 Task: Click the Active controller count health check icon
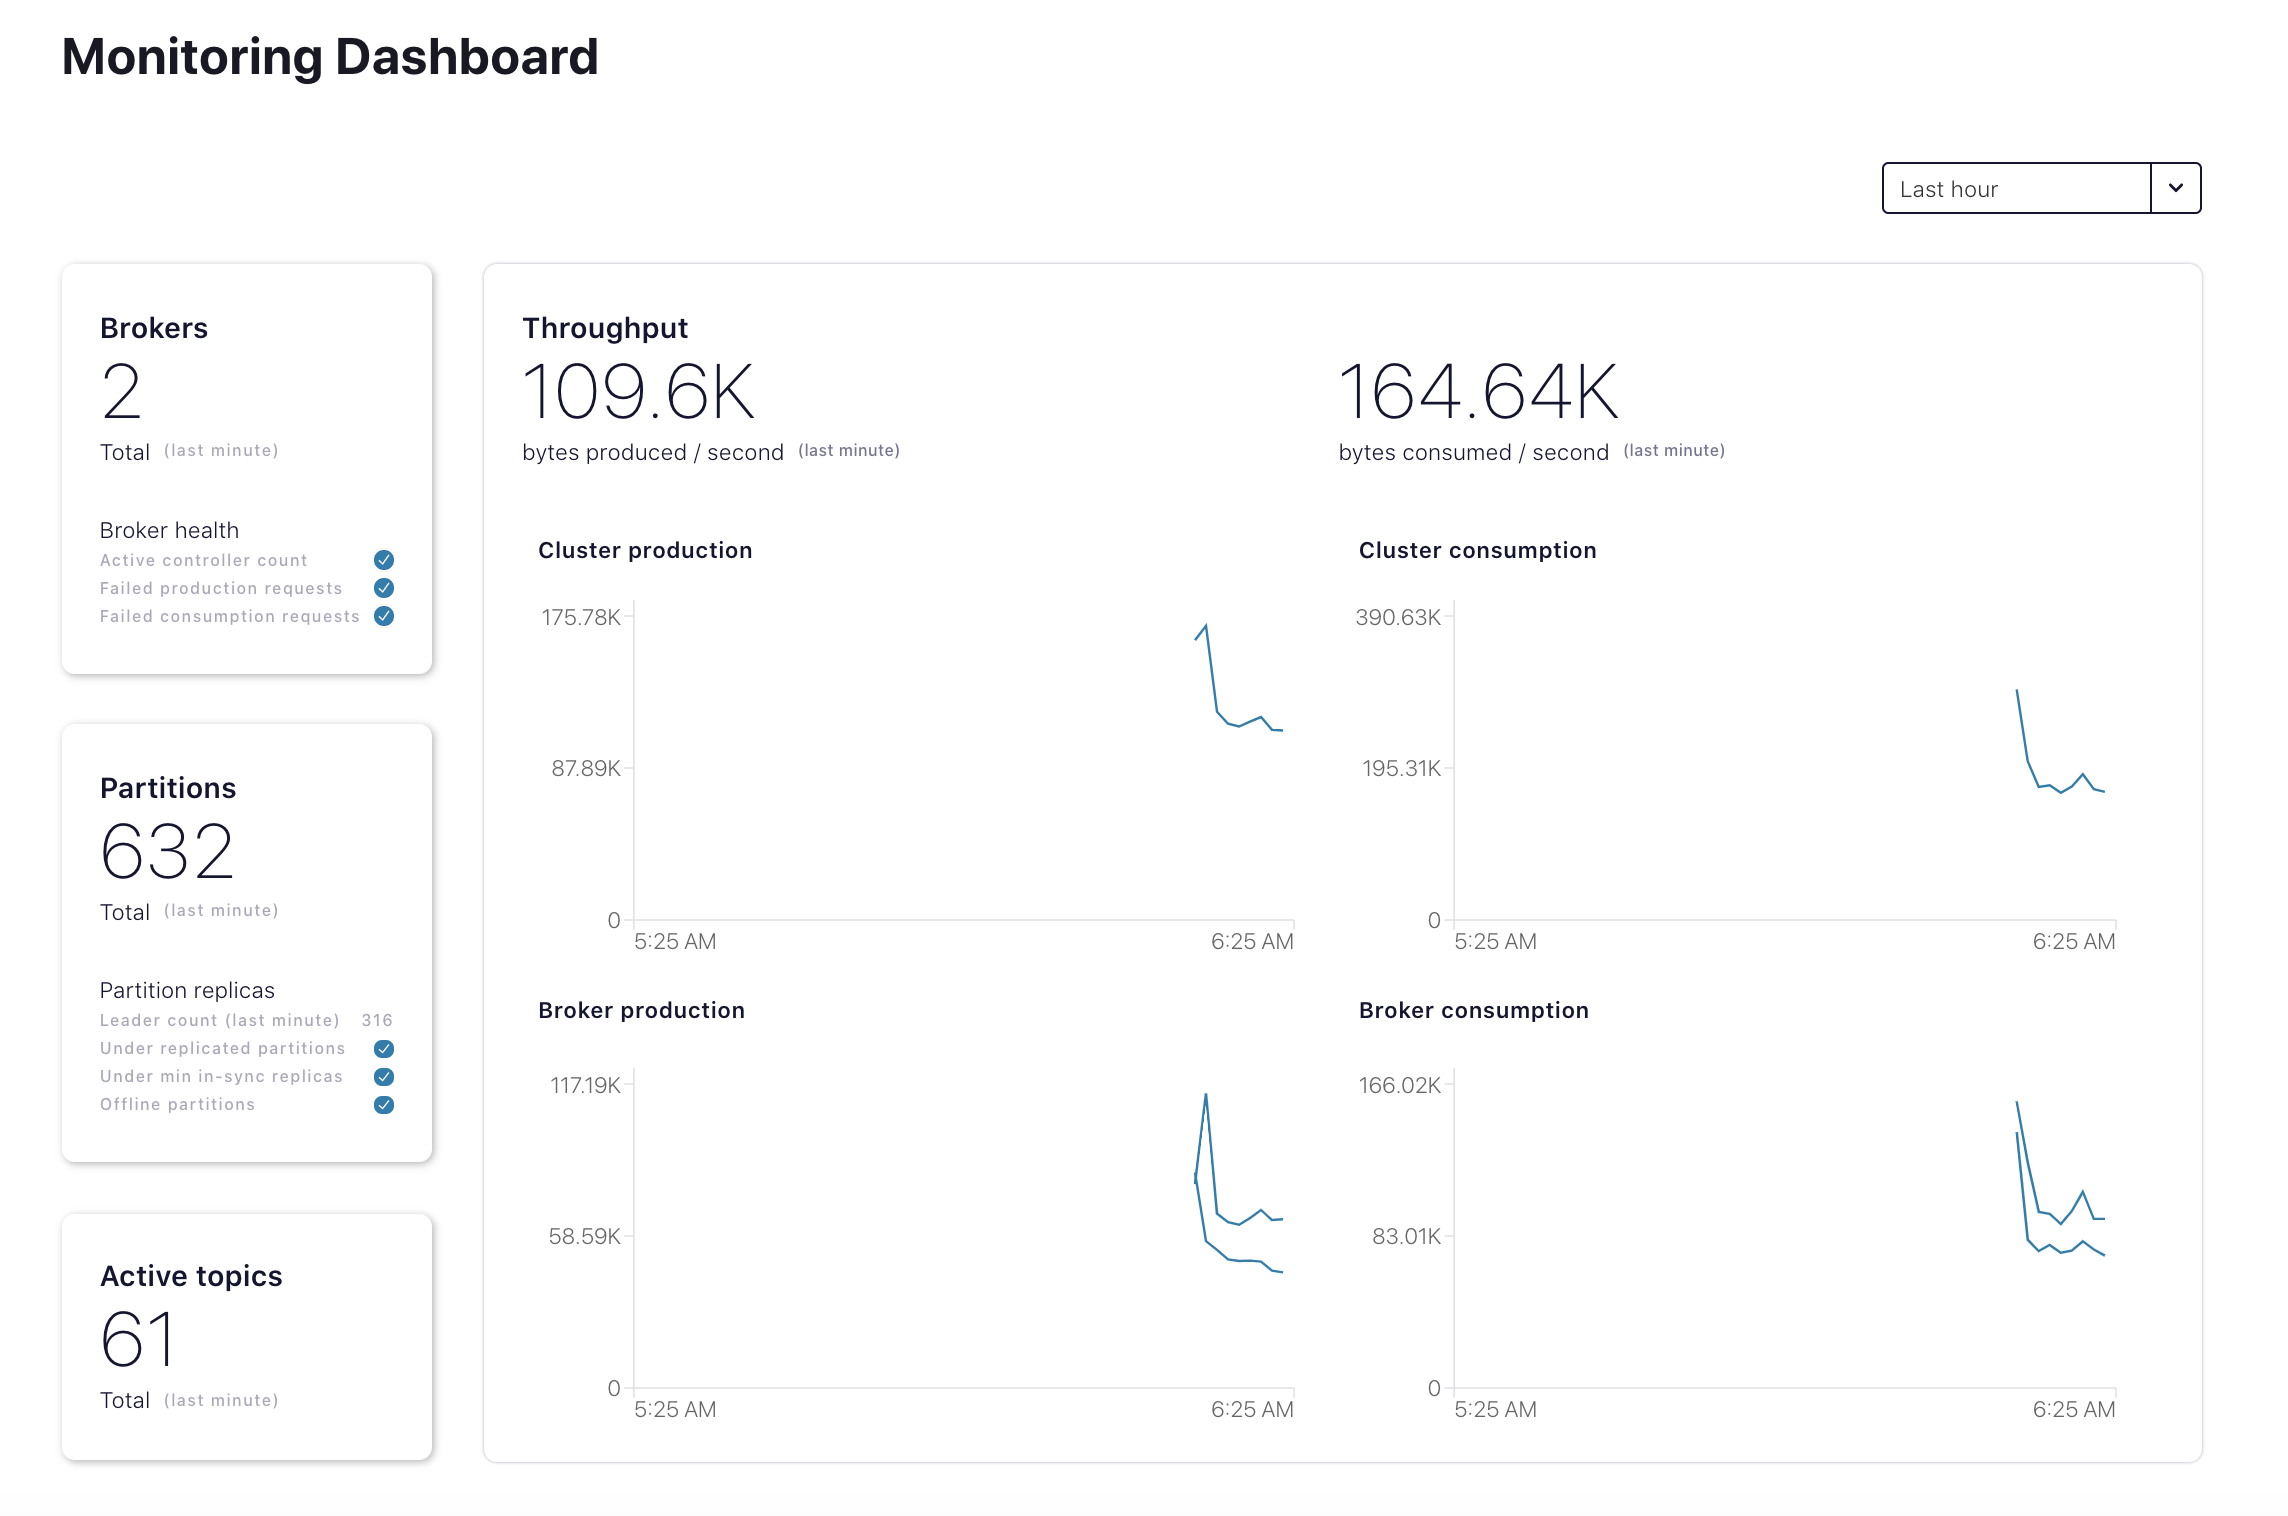384,560
